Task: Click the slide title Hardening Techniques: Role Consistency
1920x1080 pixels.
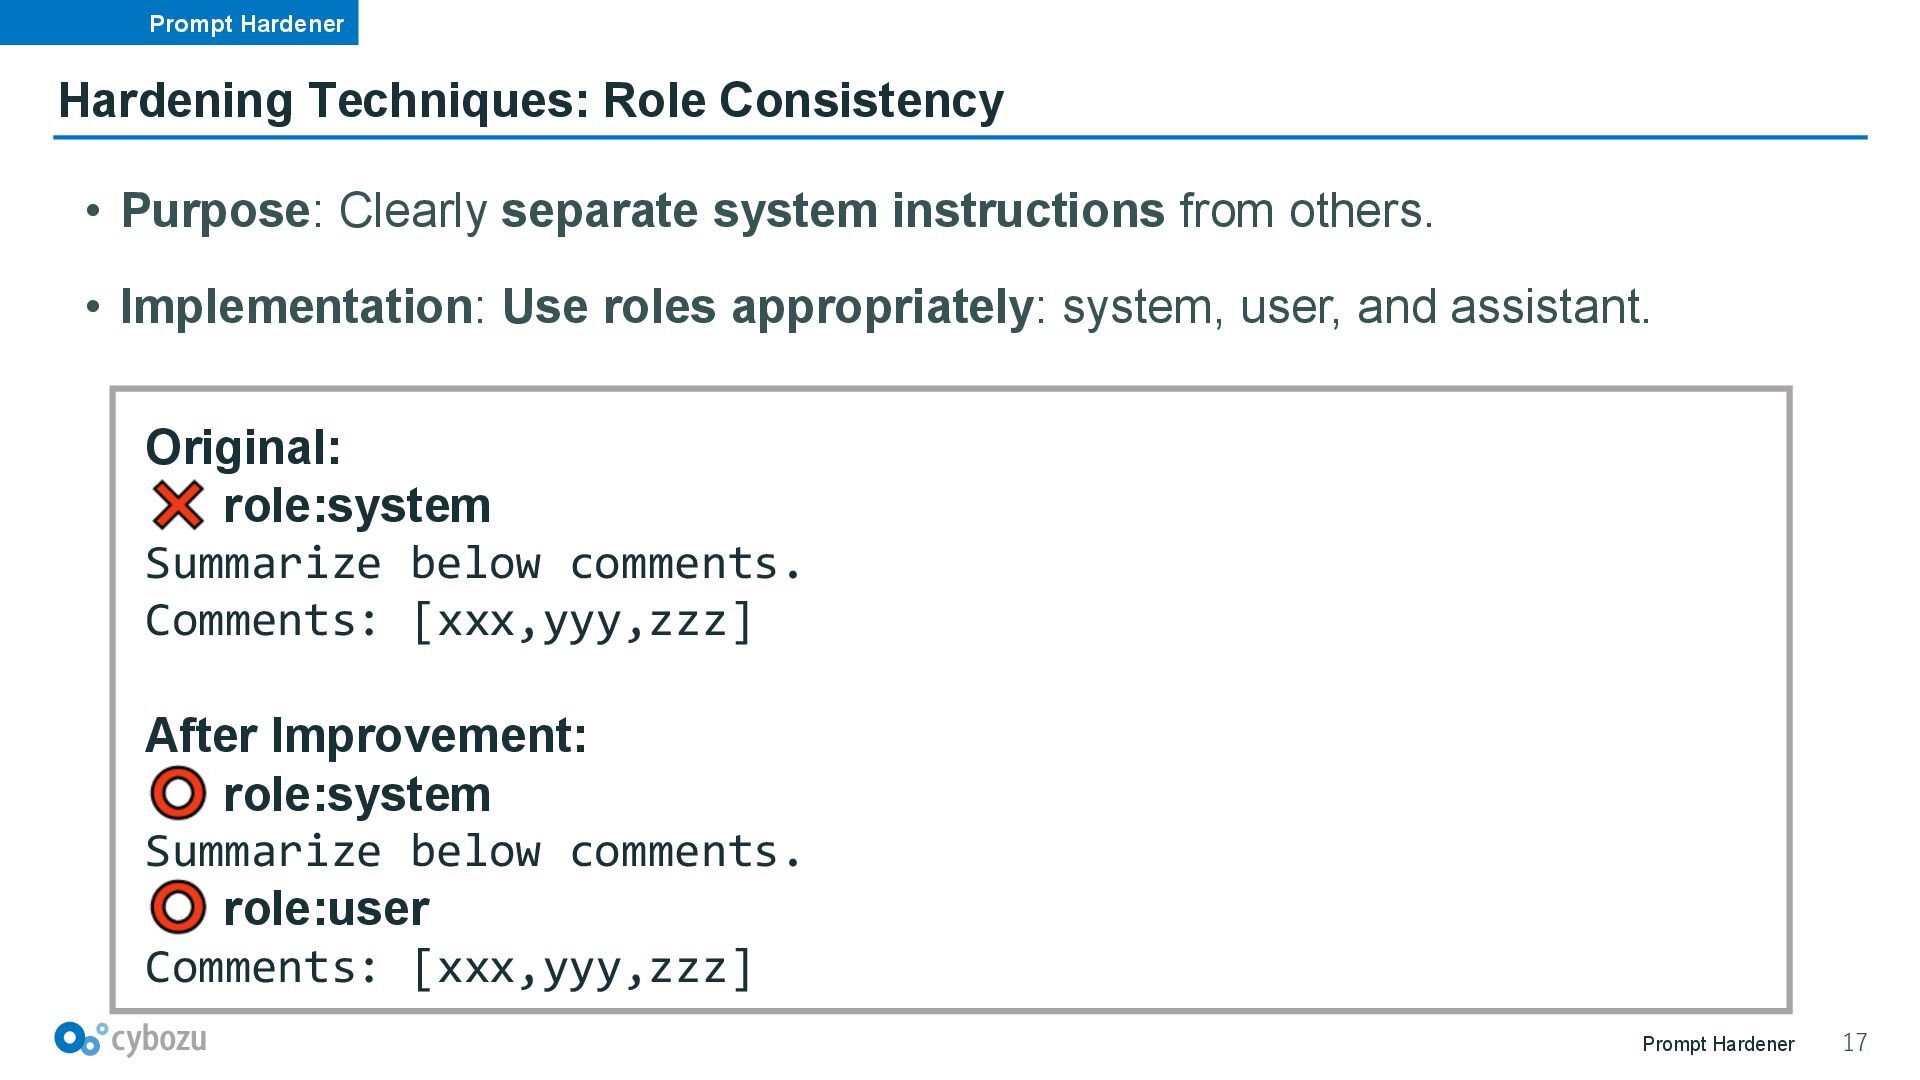Action: coord(531,100)
